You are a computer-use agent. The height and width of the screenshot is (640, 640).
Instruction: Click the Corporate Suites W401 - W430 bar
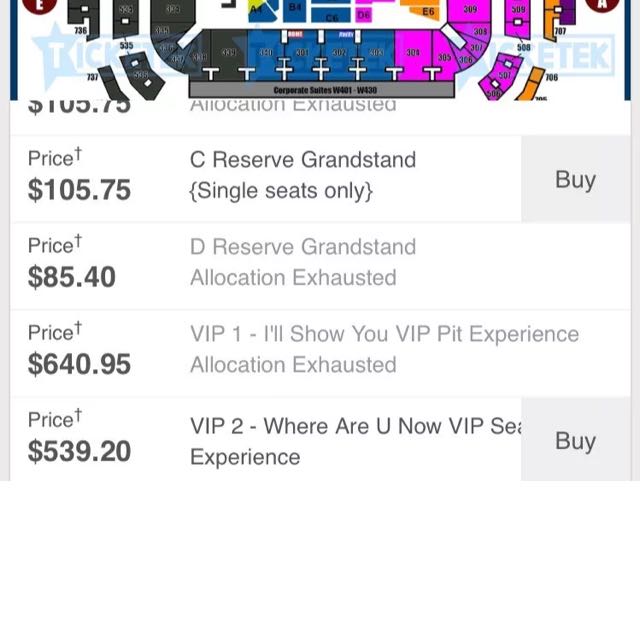tap(322, 90)
